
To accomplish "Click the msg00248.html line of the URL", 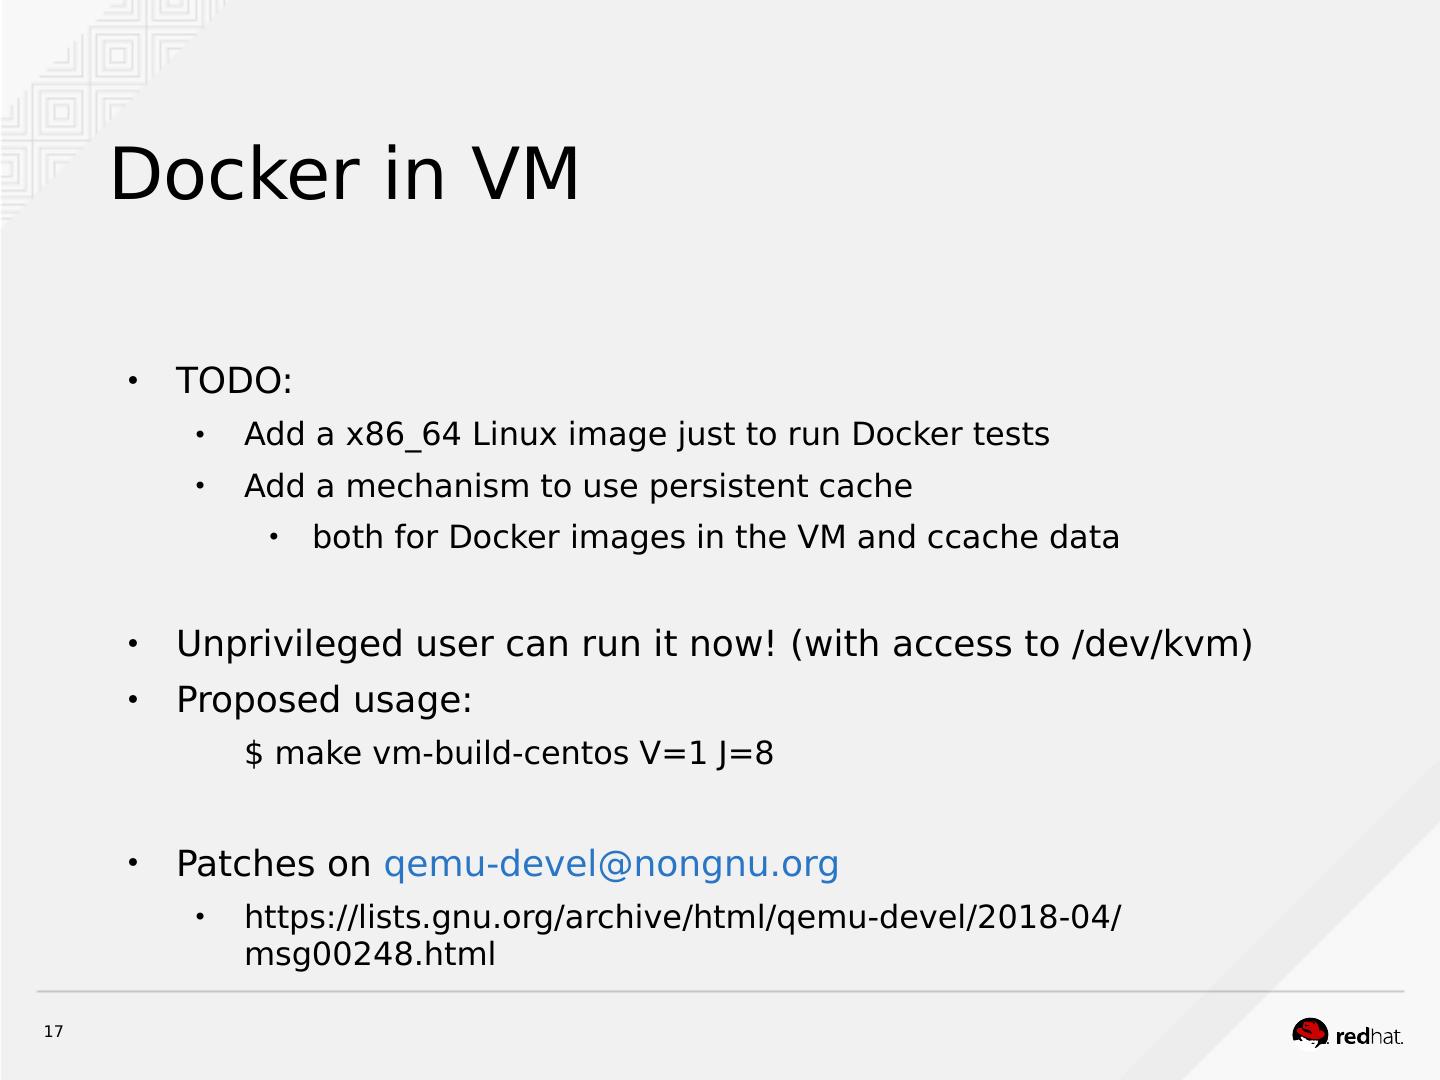I will tap(369, 954).
